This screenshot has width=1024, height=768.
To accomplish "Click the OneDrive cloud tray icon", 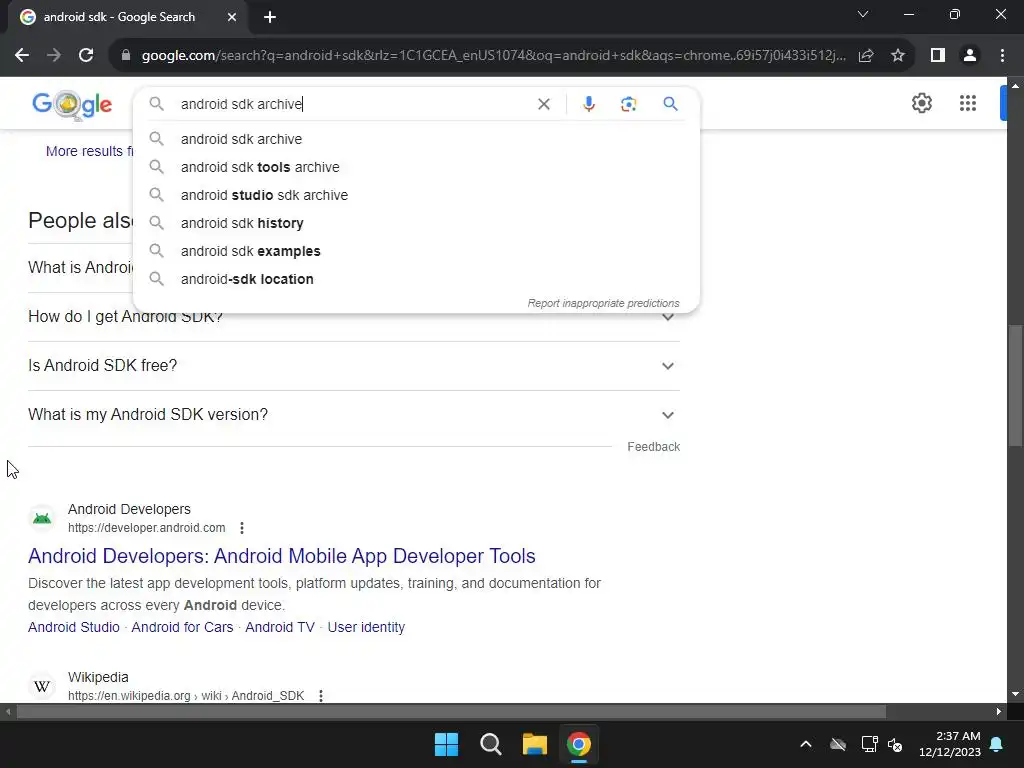I will pyautogui.click(x=838, y=744).
